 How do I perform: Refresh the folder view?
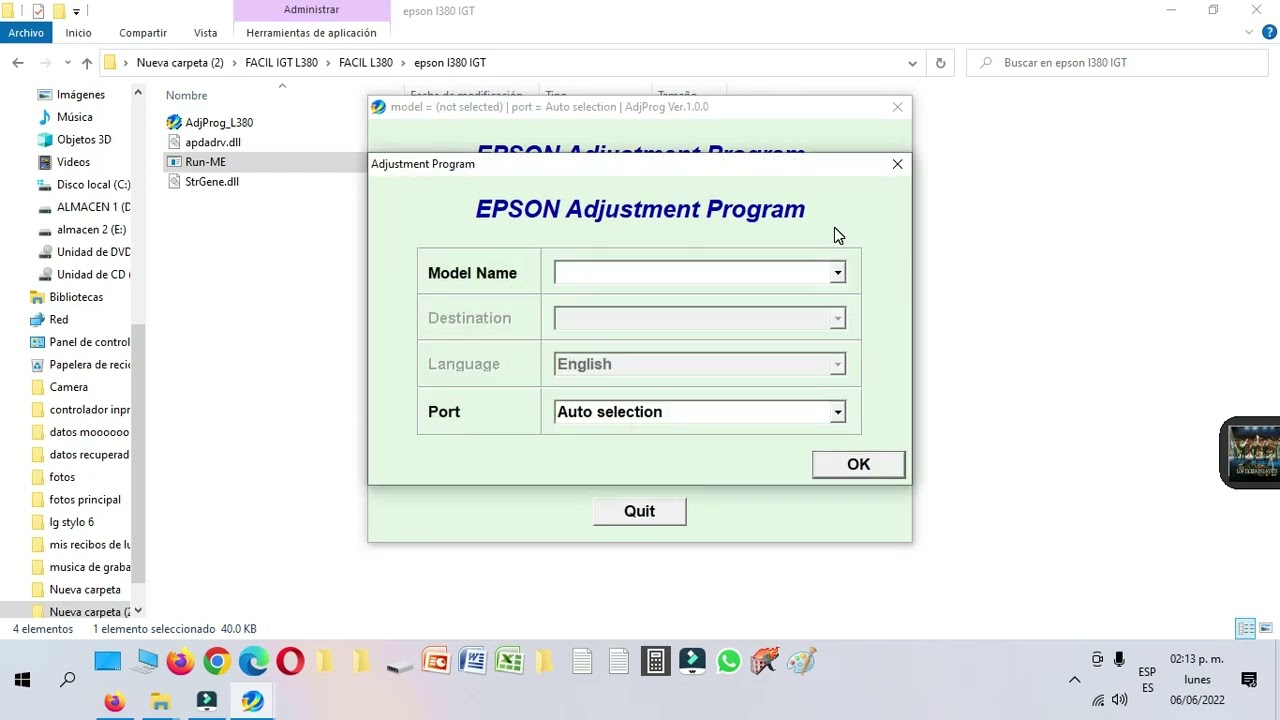940,63
